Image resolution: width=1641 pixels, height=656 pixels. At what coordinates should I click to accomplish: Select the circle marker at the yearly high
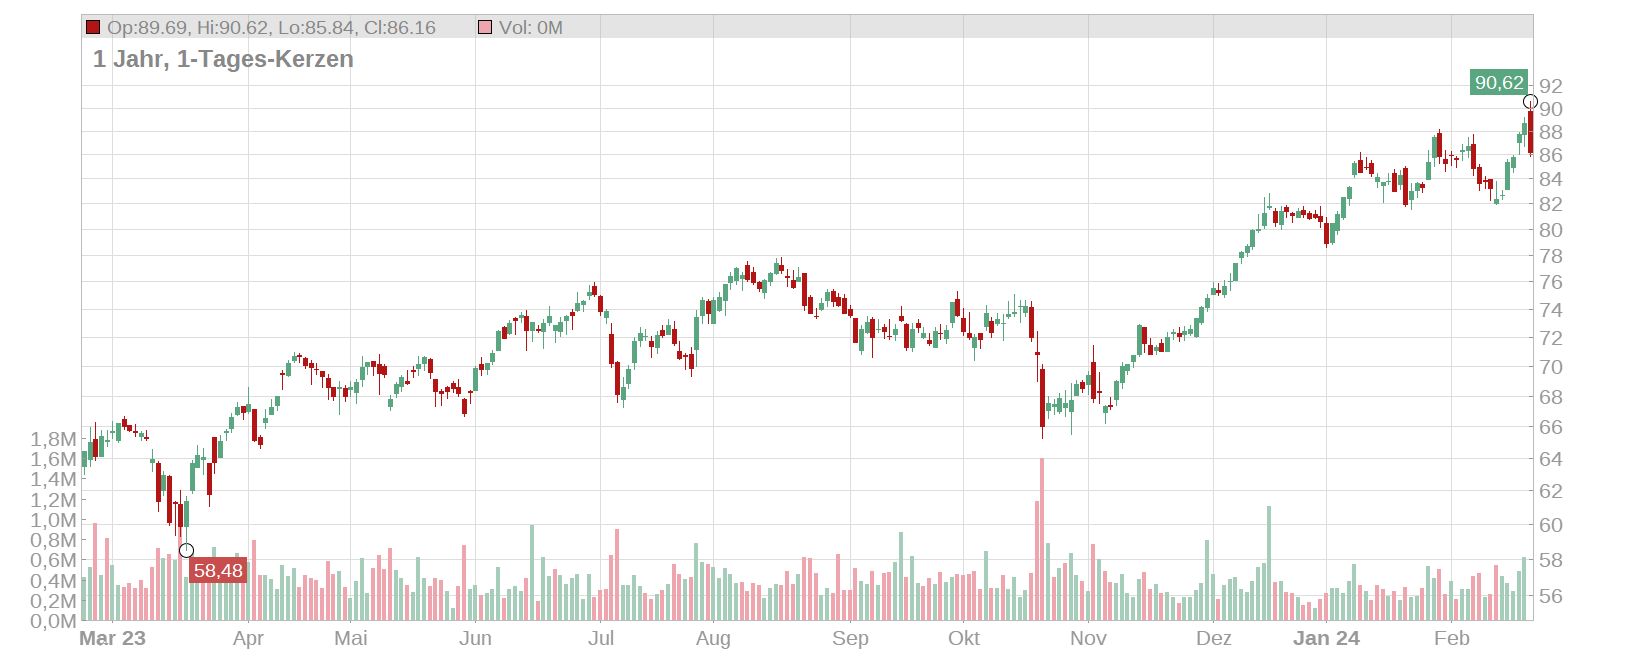pos(1530,102)
